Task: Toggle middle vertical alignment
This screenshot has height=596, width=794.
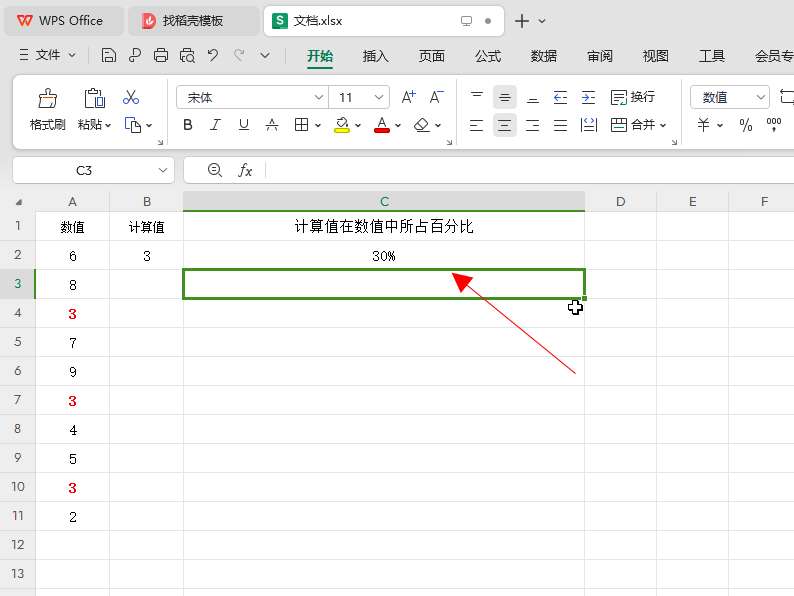Action: pyautogui.click(x=504, y=97)
